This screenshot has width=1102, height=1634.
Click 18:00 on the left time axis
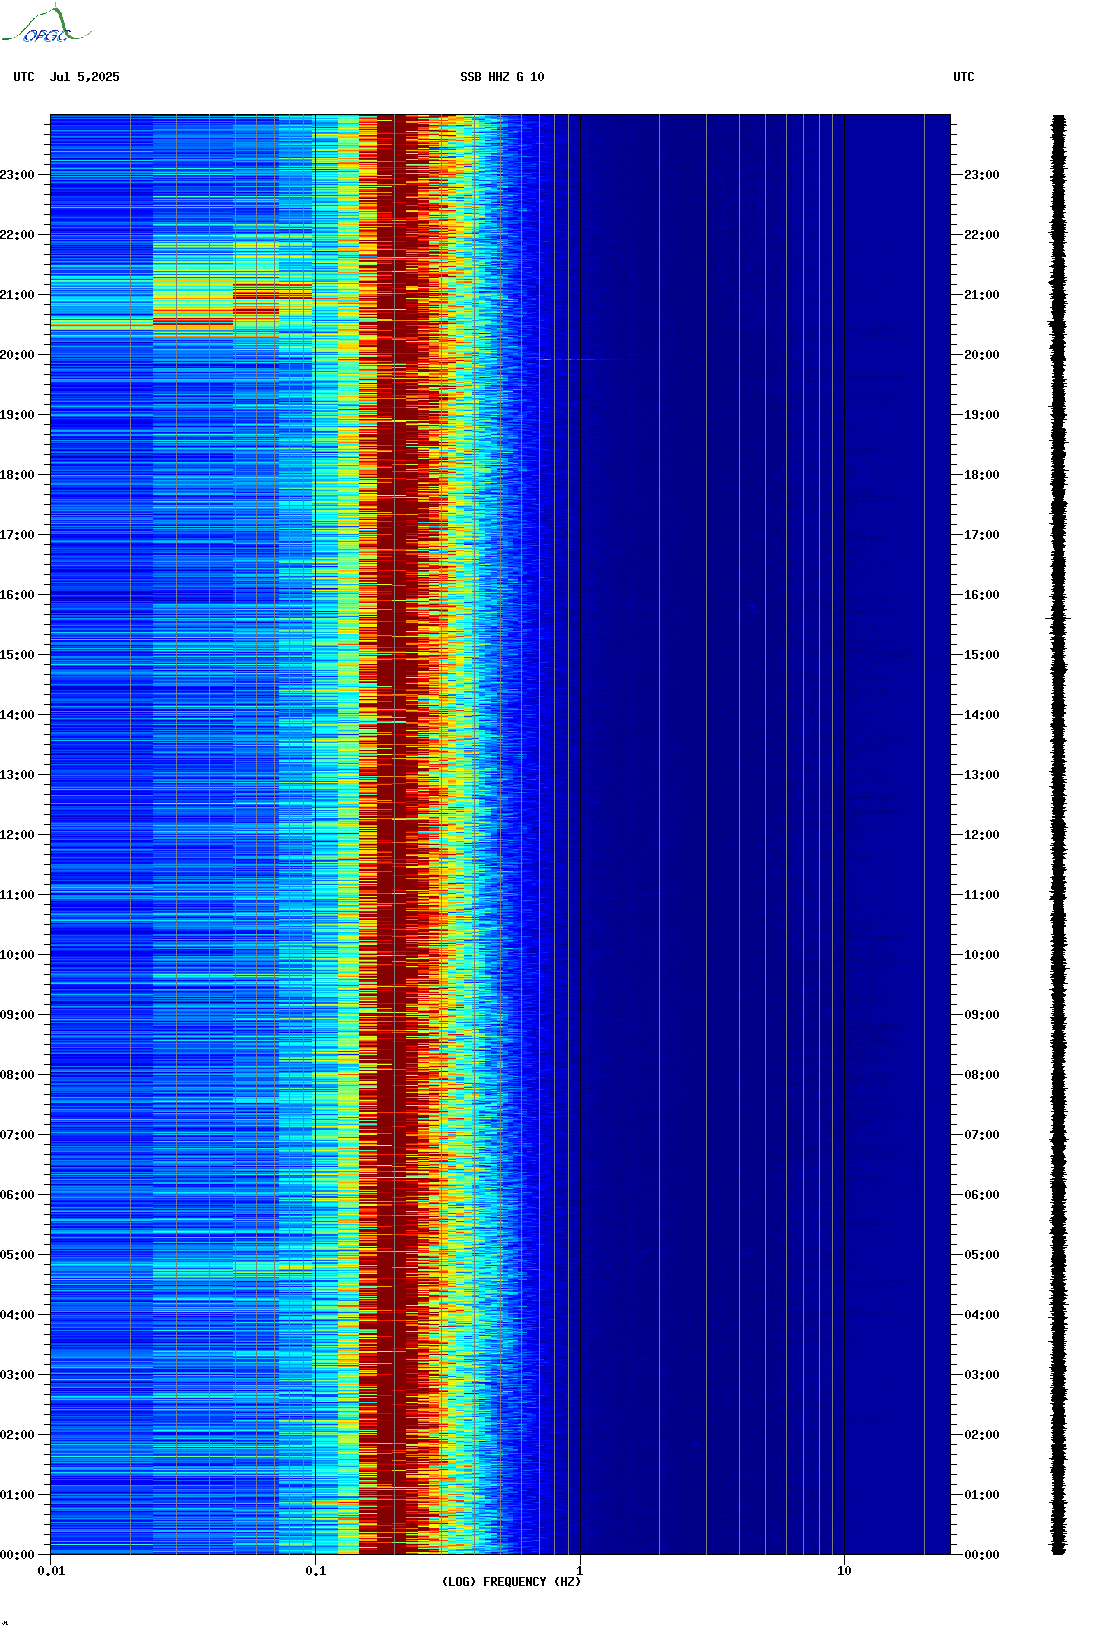[17, 475]
